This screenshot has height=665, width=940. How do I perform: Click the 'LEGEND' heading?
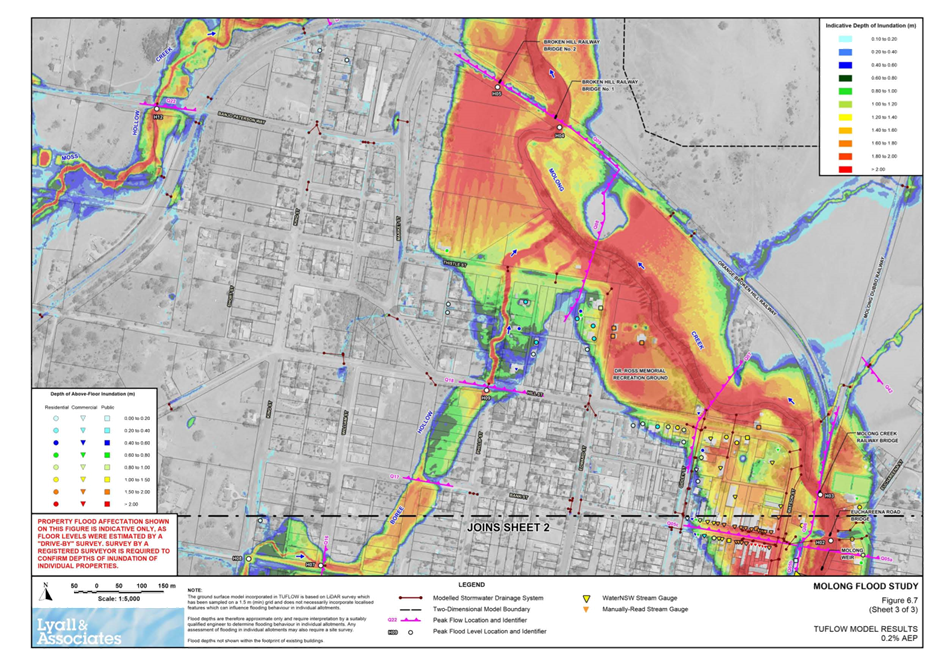471,585
